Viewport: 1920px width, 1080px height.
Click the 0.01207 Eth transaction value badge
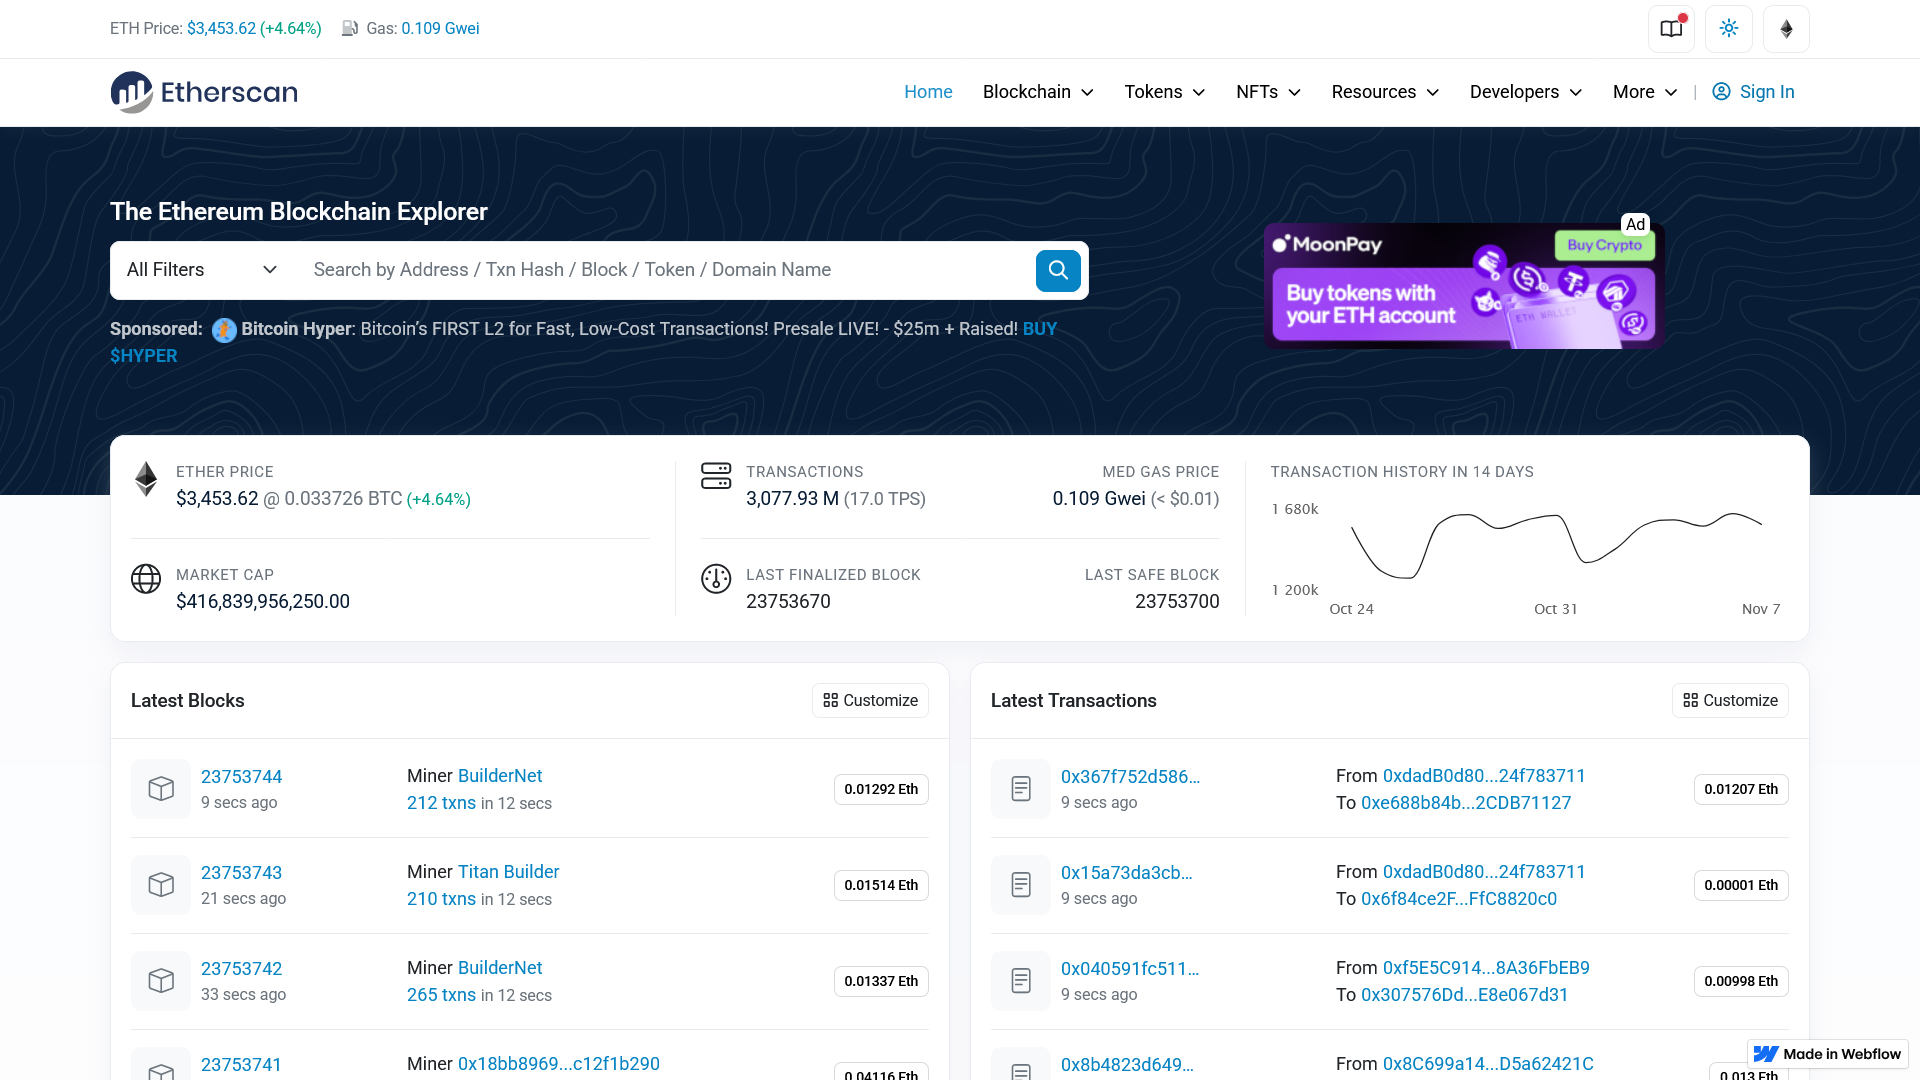tap(1741, 789)
